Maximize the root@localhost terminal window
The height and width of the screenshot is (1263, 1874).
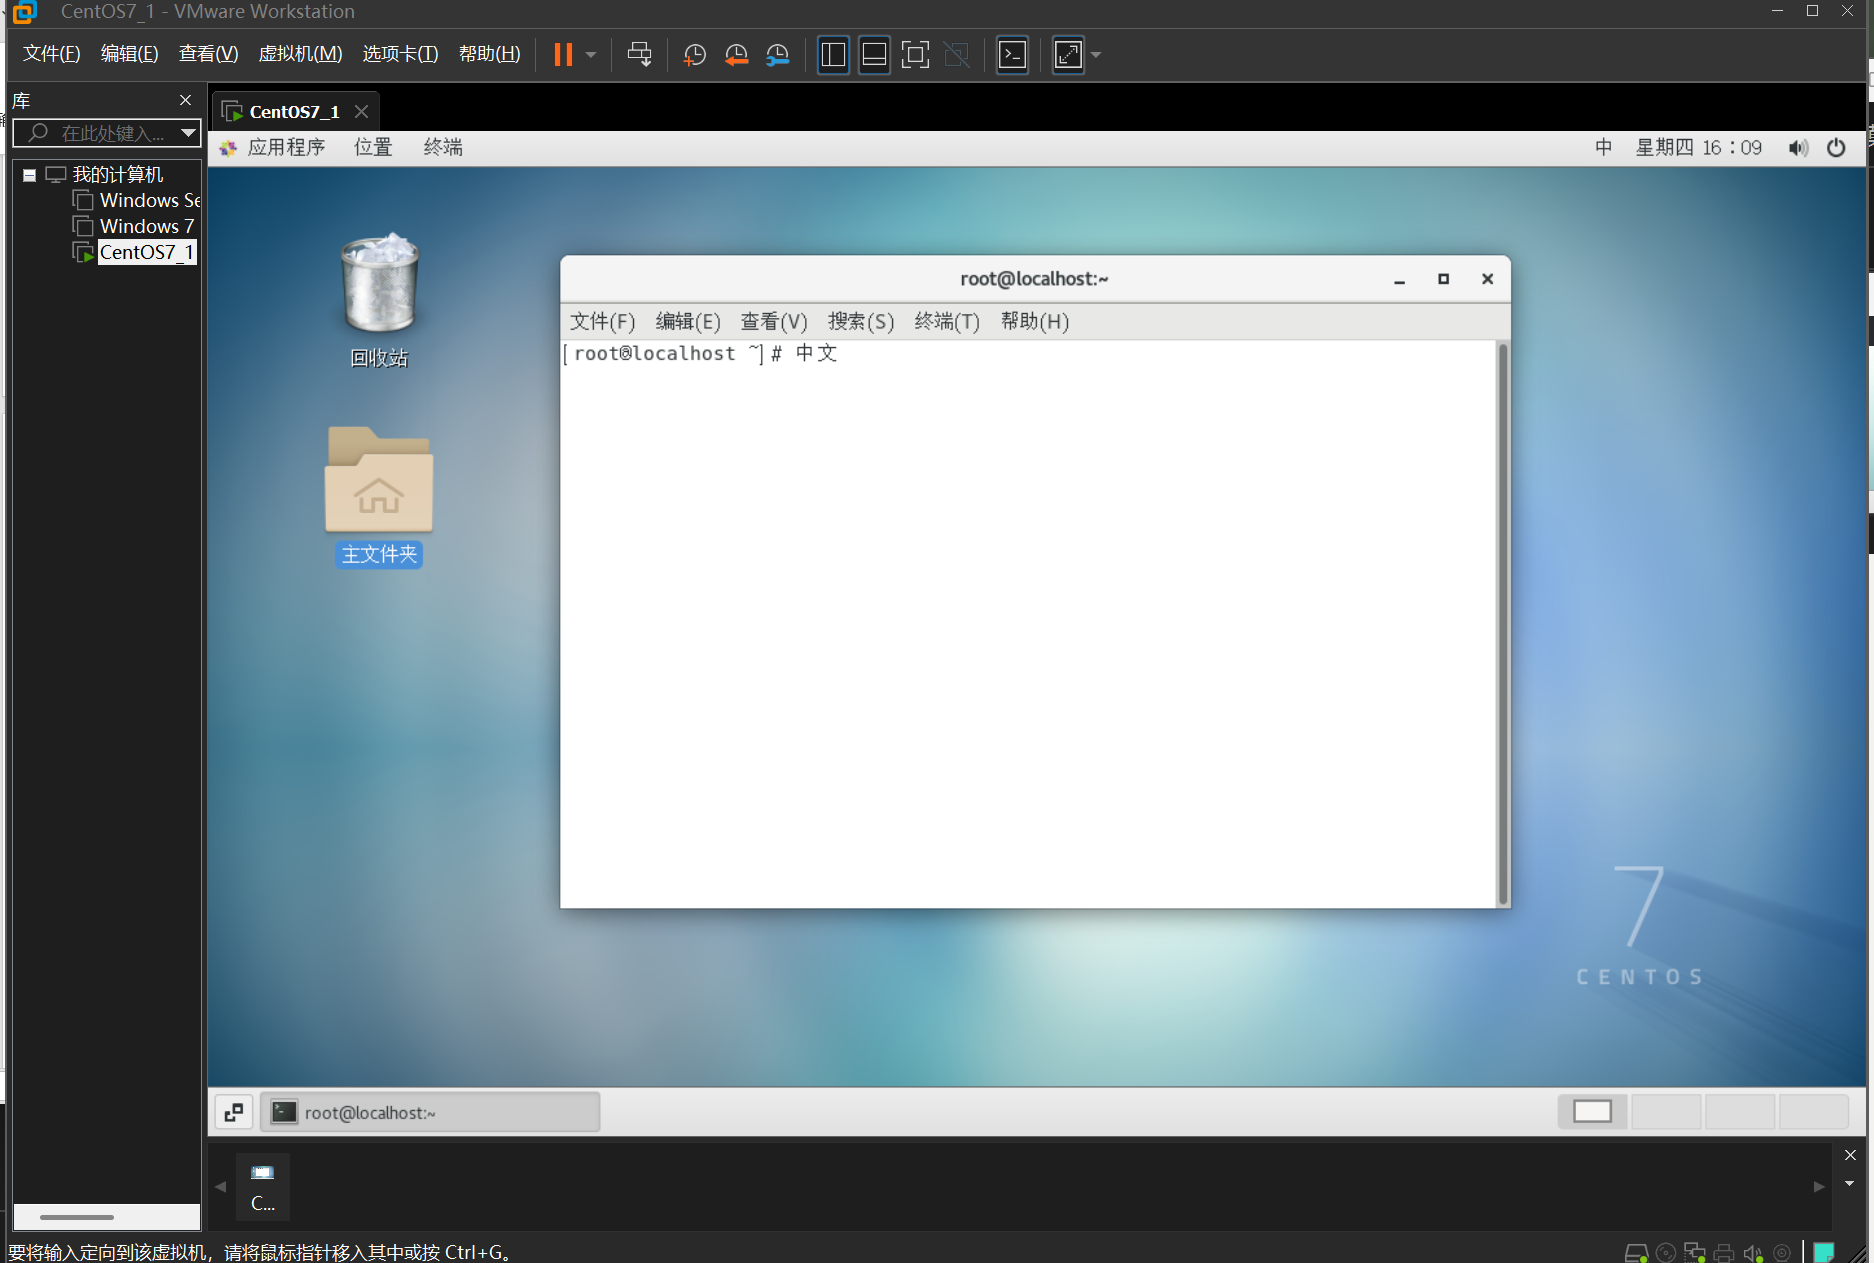pyautogui.click(x=1443, y=279)
